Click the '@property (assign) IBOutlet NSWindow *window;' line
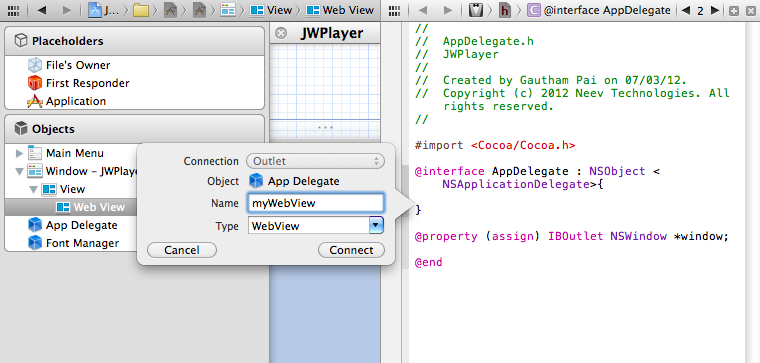The height and width of the screenshot is (363, 760). (572, 237)
